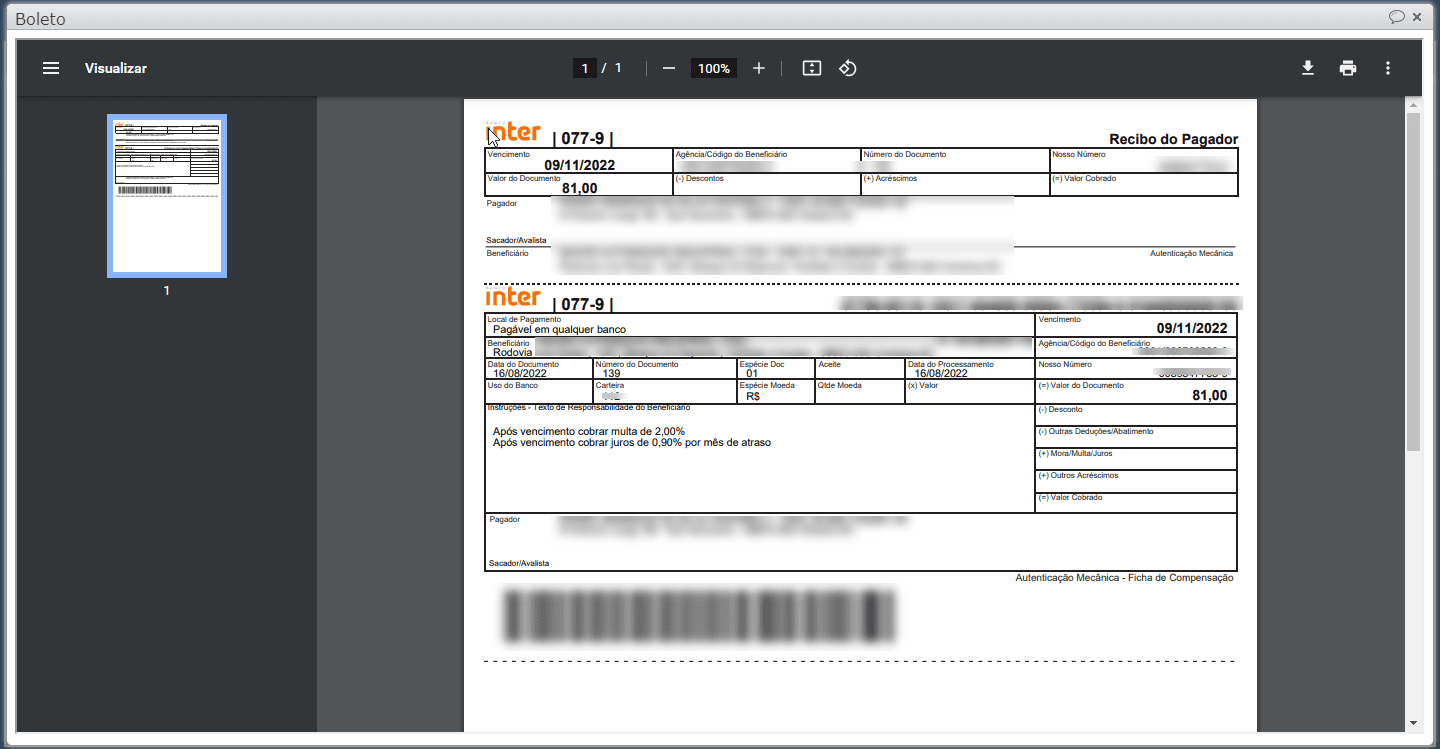Click the printer icon in the toolbar
The width and height of the screenshot is (1440, 749).
pyautogui.click(x=1348, y=68)
